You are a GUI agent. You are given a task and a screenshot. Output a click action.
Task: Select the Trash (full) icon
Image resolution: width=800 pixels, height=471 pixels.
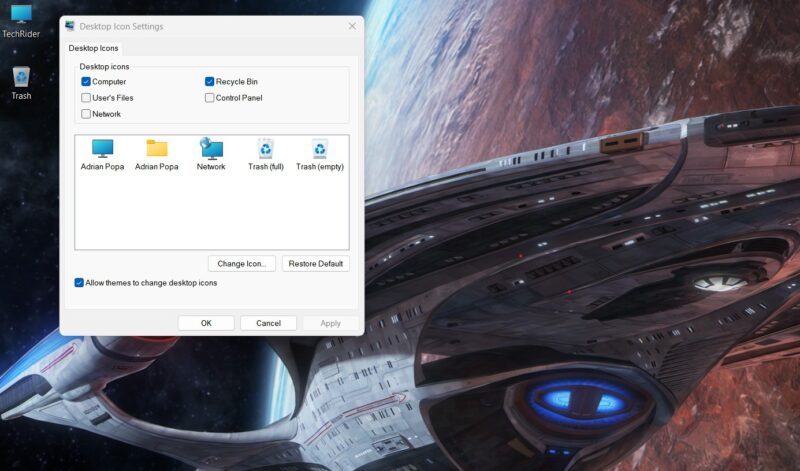pos(266,155)
